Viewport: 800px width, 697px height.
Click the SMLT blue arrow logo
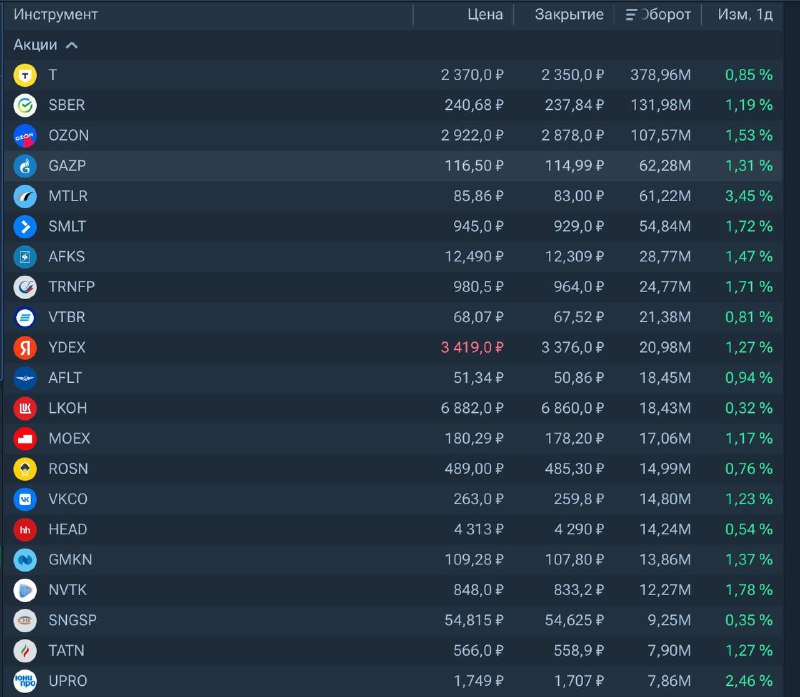[x=25, y=227]
